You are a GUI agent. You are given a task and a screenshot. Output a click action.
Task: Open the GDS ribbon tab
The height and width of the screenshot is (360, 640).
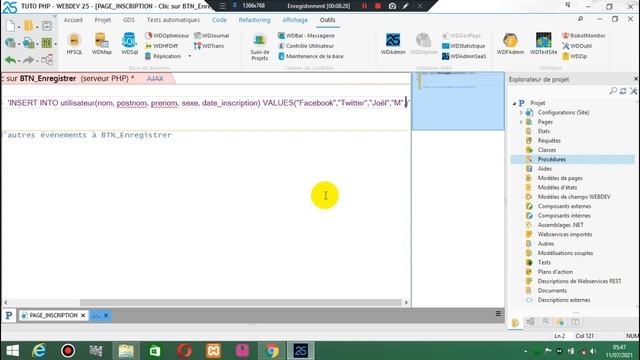click(x=129, y=20)
